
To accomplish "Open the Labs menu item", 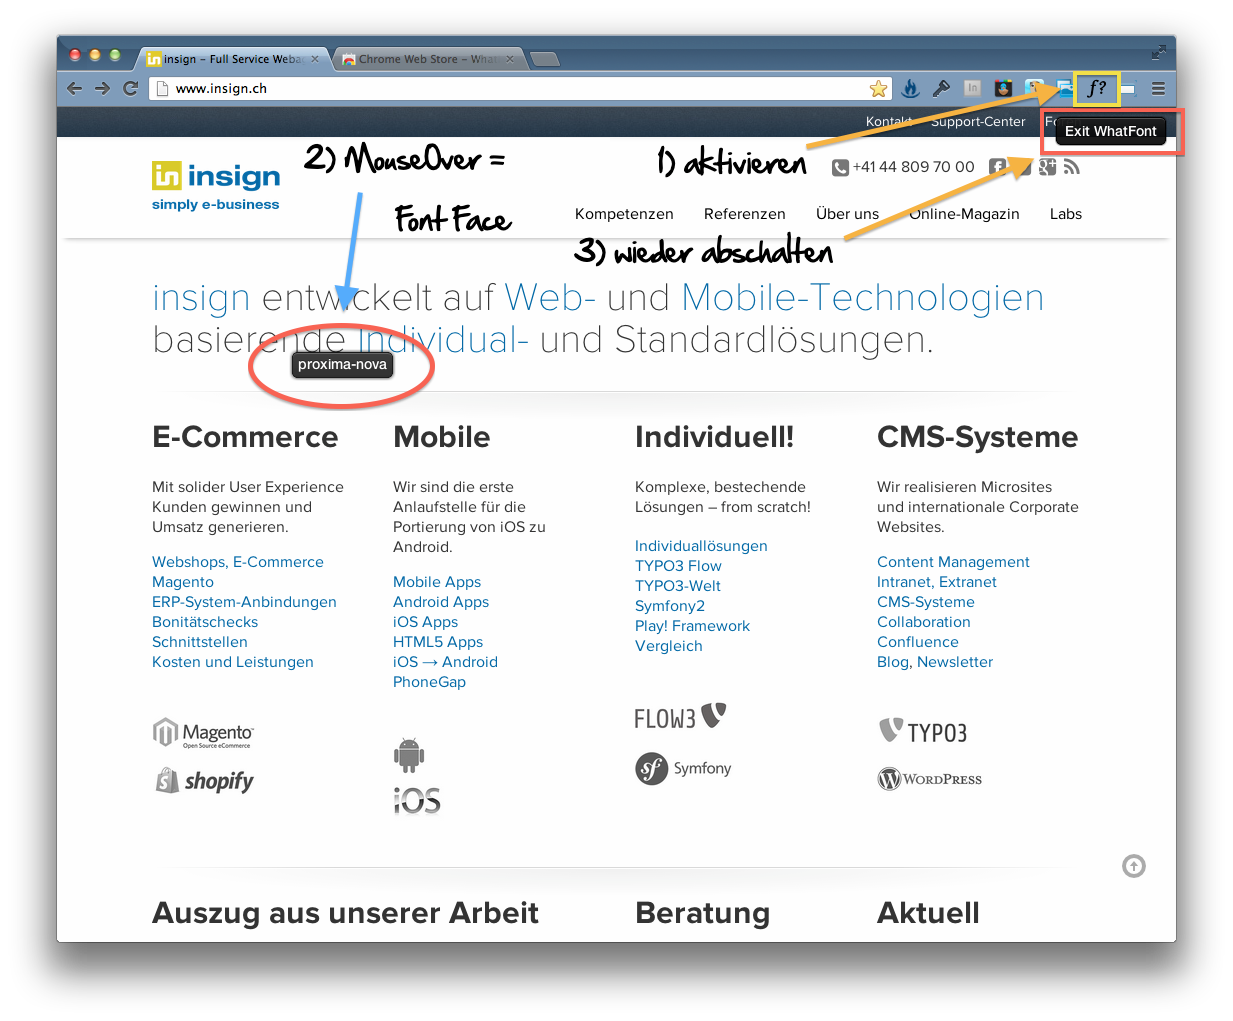I will [x=1066, y=214].
